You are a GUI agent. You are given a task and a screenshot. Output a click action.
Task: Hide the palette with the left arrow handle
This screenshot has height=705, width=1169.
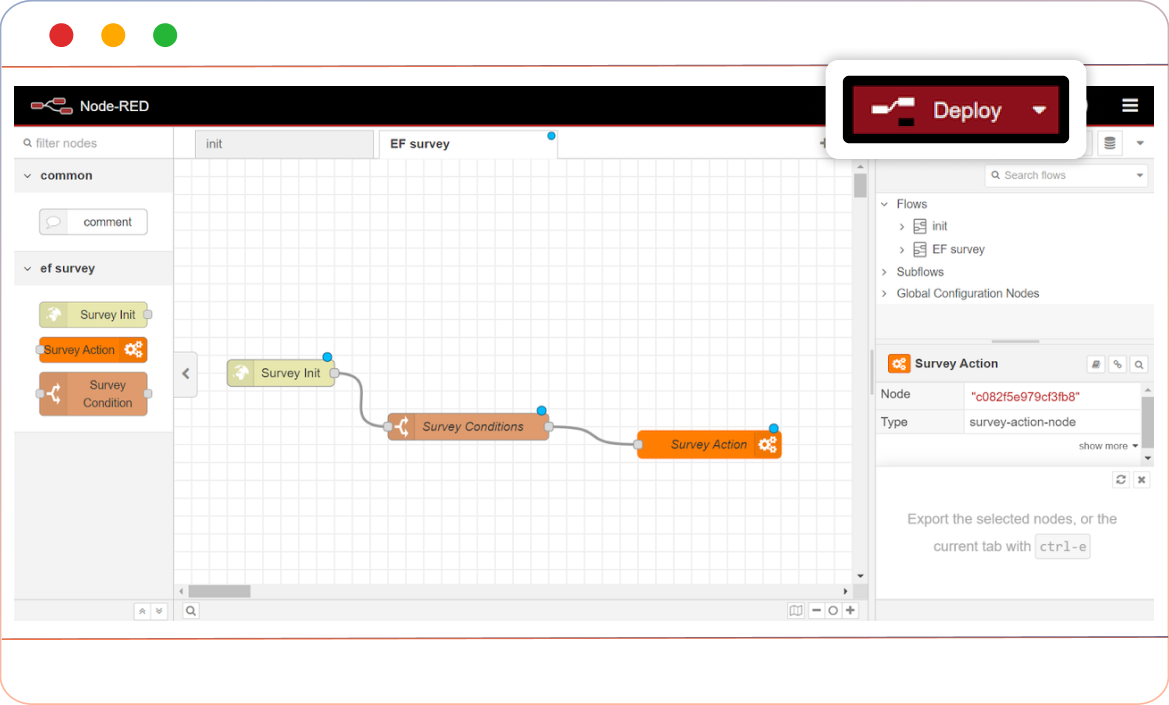tap(185, 374)
